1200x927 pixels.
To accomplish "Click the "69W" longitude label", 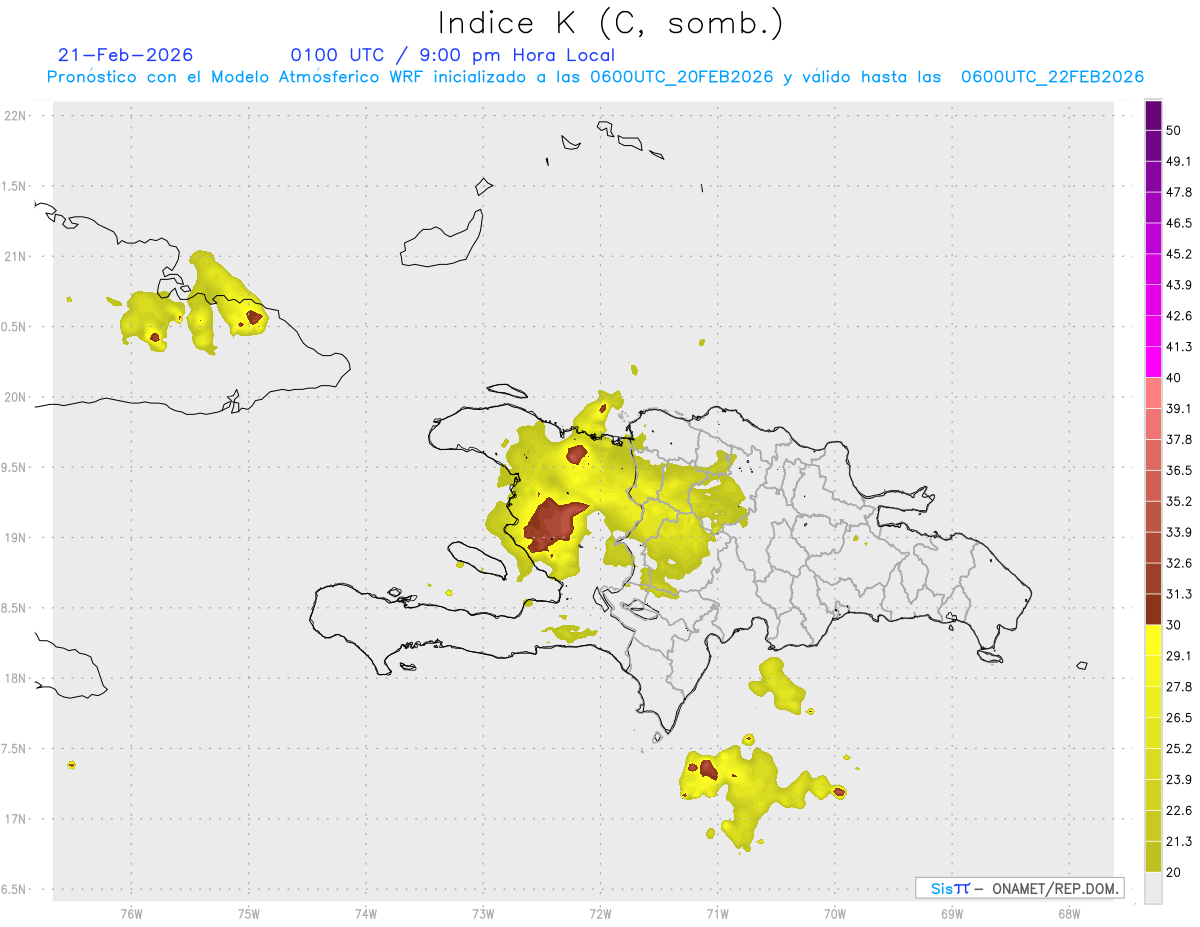I will tap(952, 914).
